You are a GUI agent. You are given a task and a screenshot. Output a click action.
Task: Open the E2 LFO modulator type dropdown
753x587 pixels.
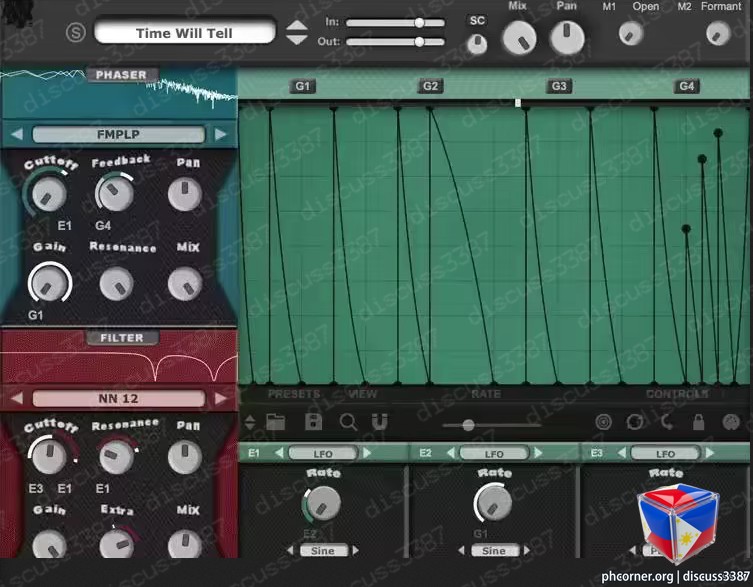click(494, 453)
